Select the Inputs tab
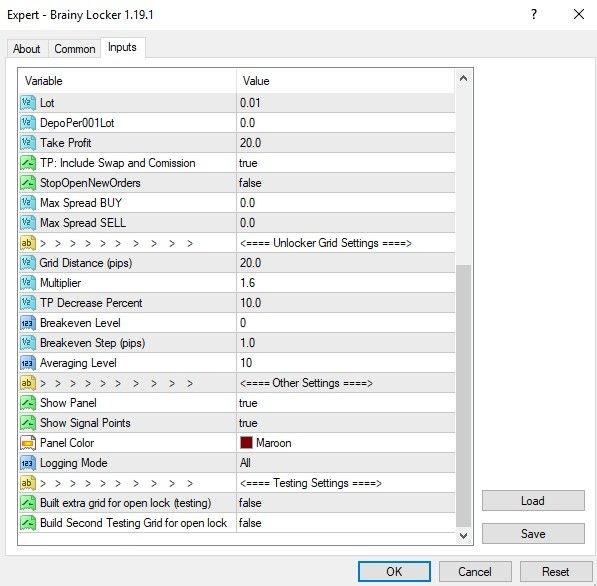 (122, 47)
